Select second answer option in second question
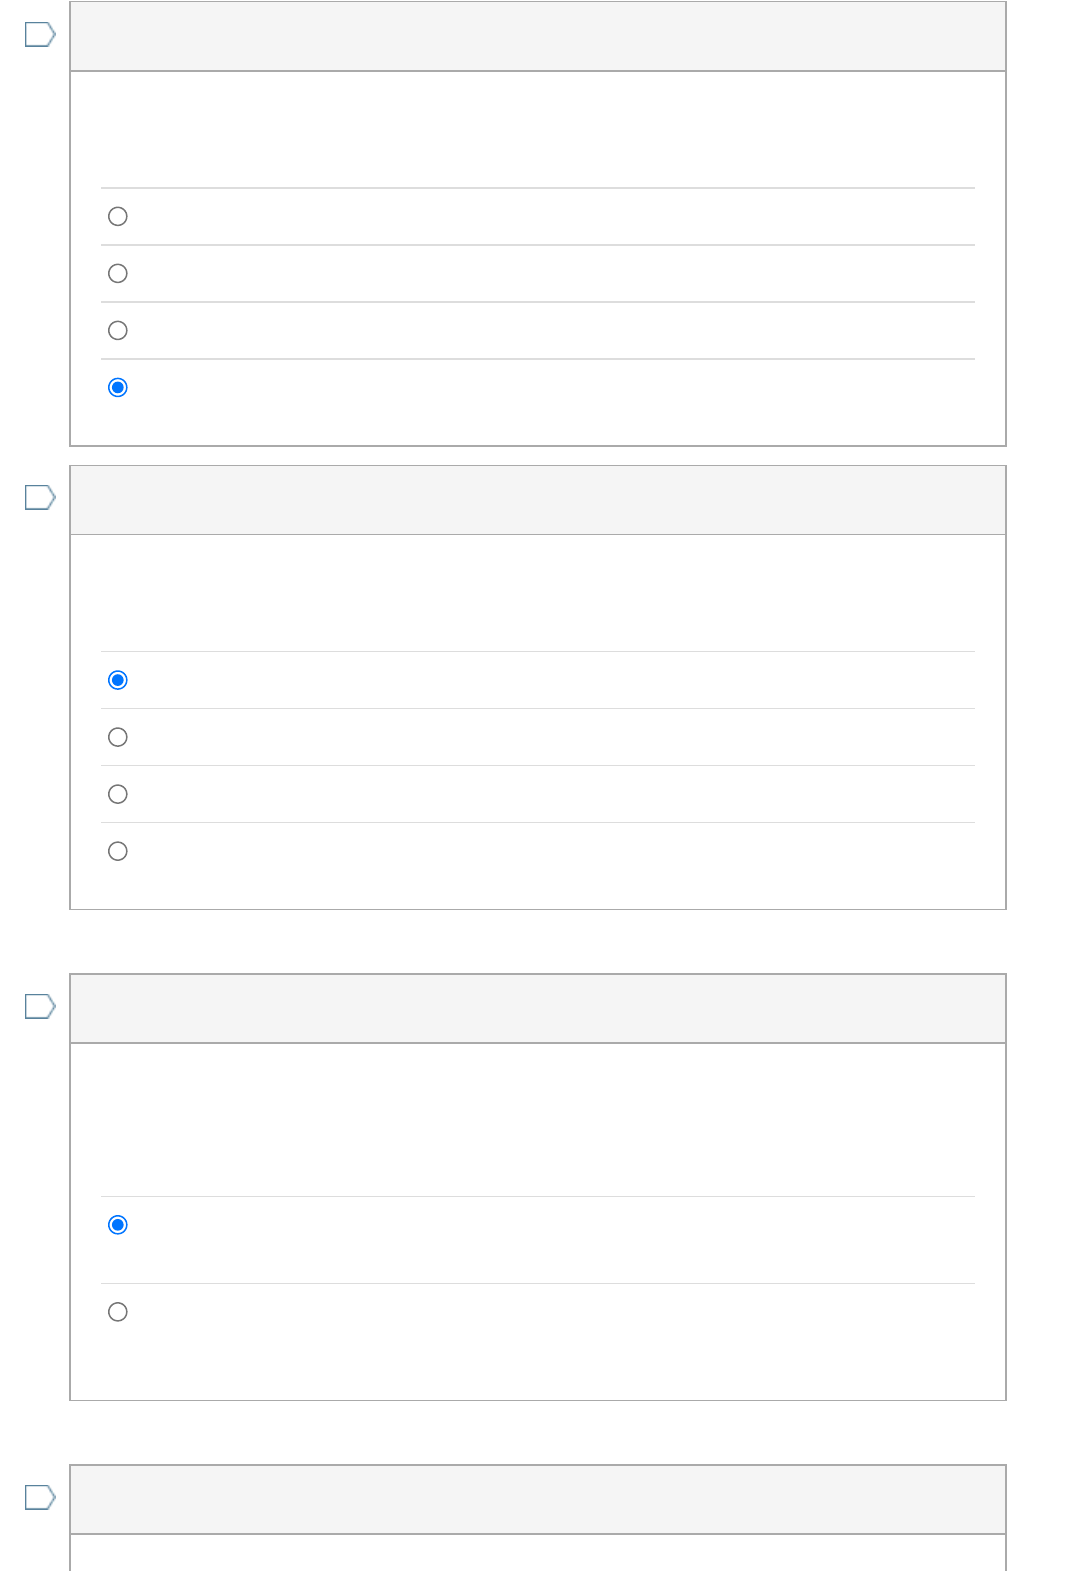Image resolution: width=1076 pixels, height=1571 pixels. (118, 738)
